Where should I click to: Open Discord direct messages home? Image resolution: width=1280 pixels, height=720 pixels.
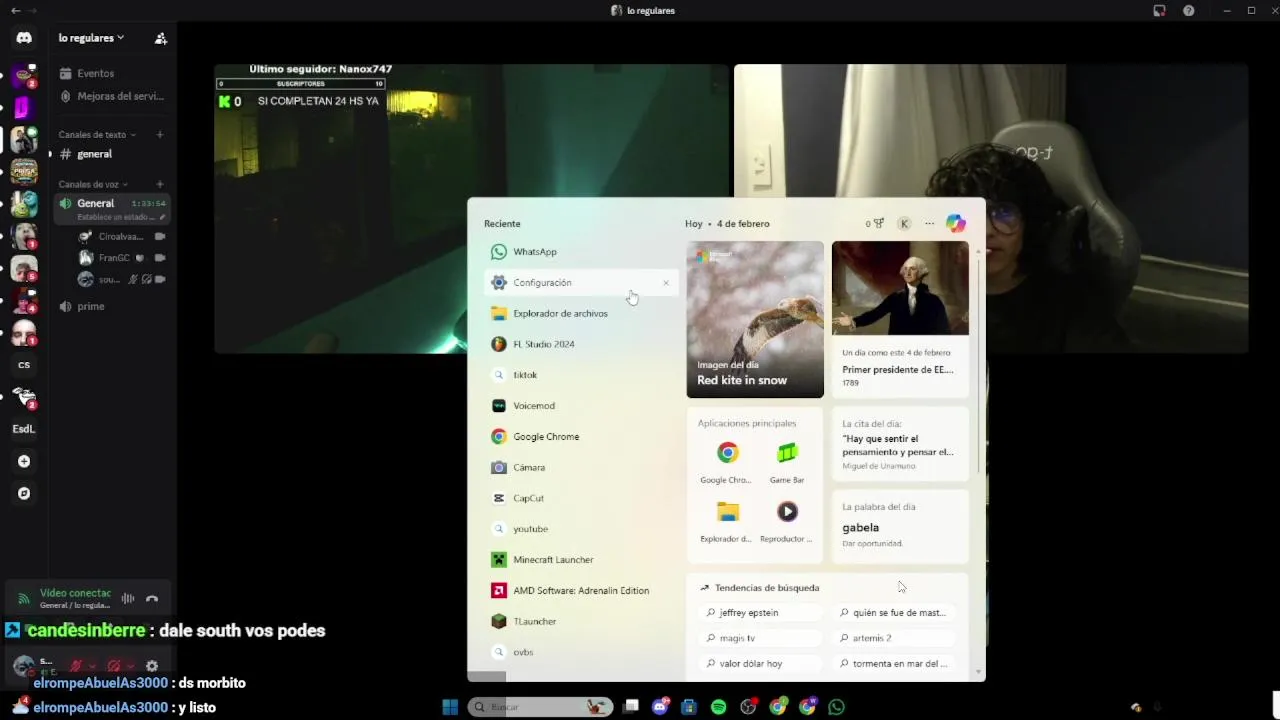(24, 38)
